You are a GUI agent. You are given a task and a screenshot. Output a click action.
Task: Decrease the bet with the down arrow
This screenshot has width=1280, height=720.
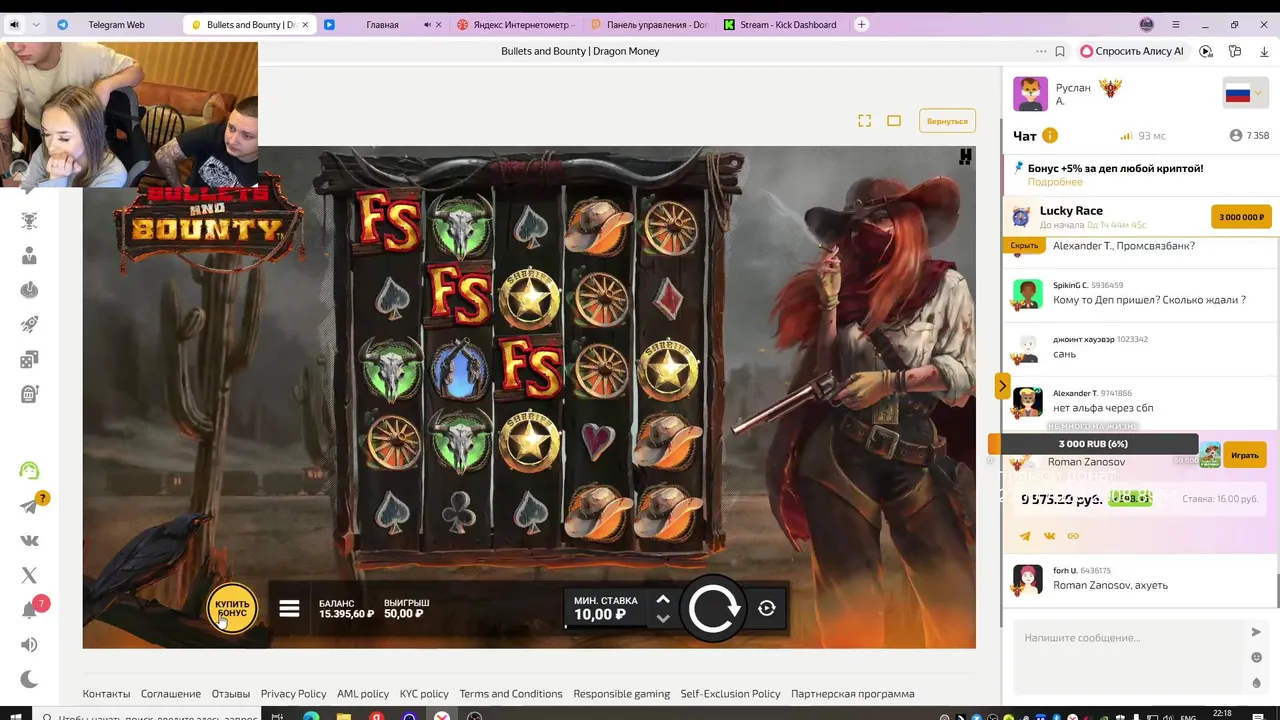pos(662,618)
